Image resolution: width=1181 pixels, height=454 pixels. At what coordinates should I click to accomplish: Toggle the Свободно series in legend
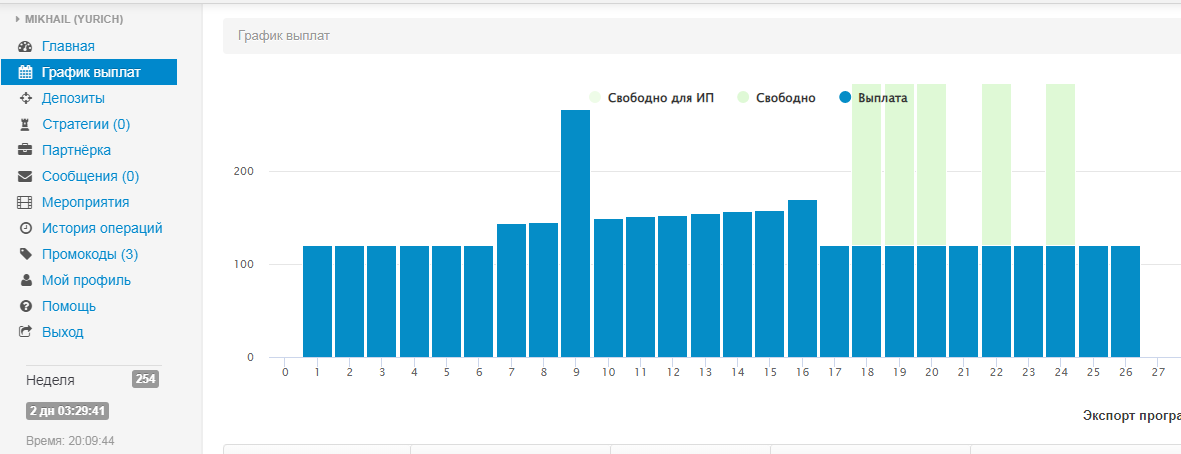click(776, 98)
